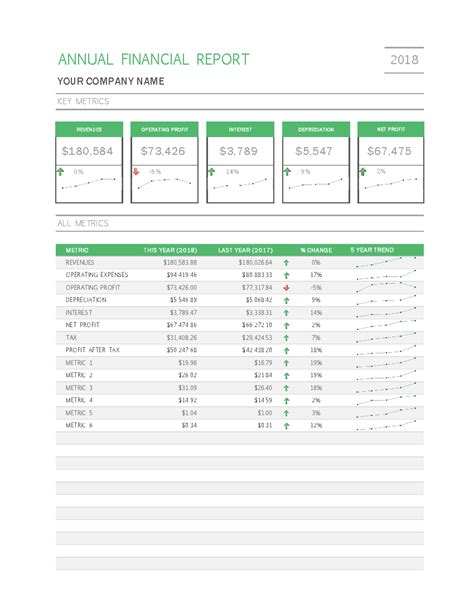Click the Metric column header
Screen dimensions: 474x613
(x=77, y=250)
